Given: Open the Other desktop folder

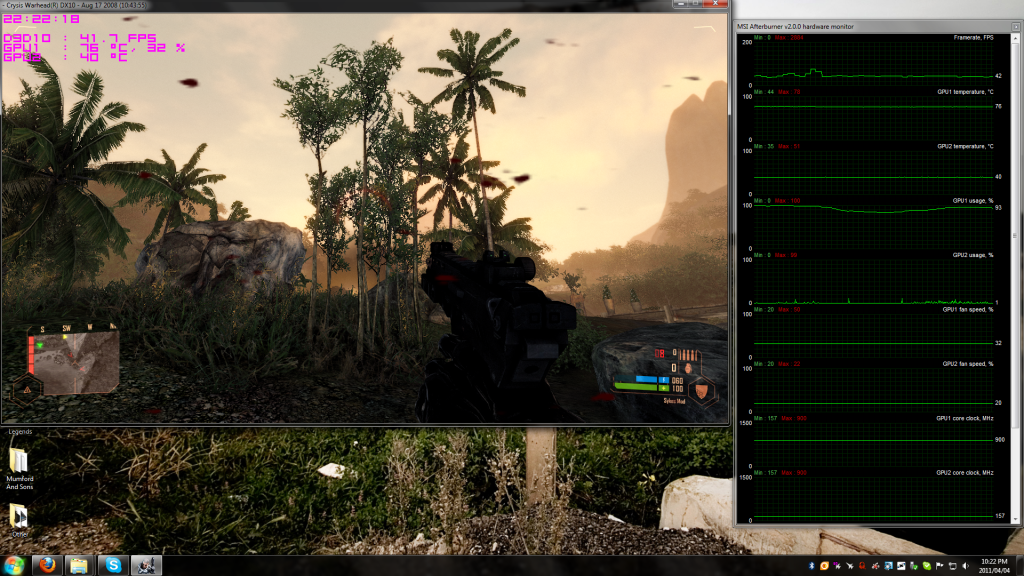Looking at the screenshot, I should coord(19,520).
